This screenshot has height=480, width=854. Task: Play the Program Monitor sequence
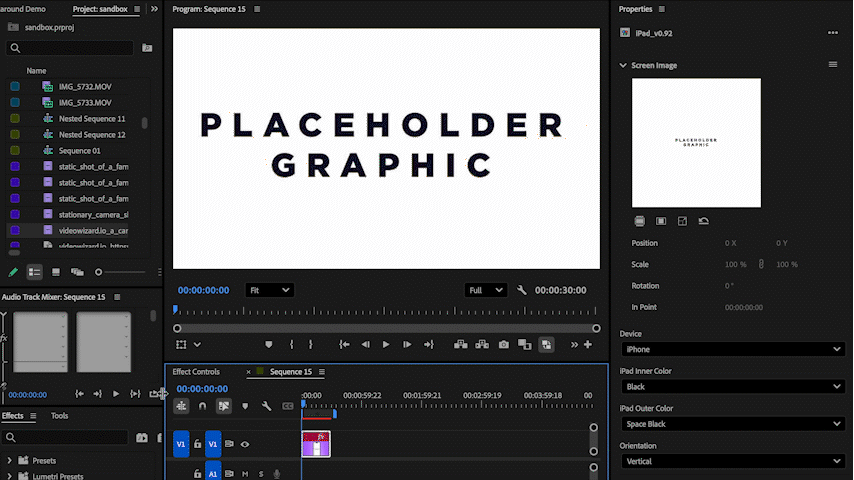pos(386,345)
